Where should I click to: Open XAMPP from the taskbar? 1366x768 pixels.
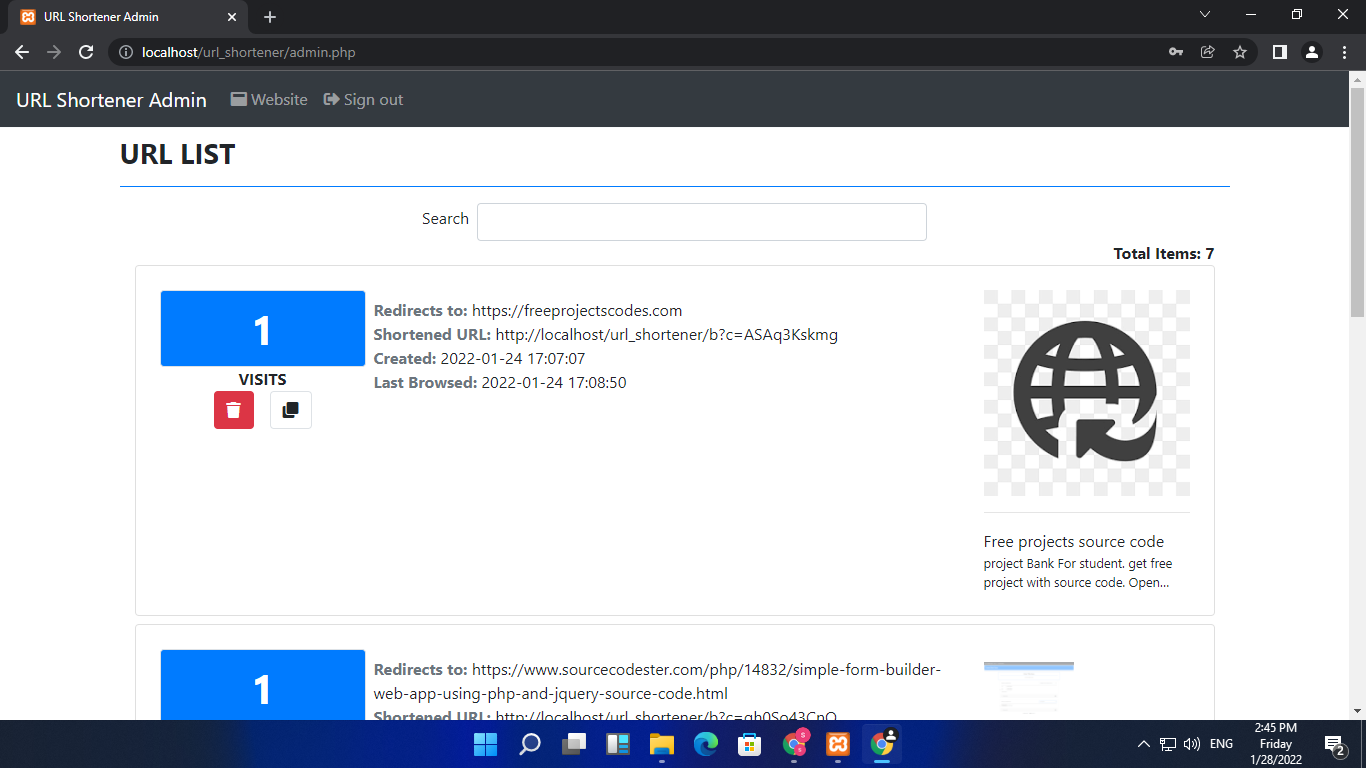837,744
